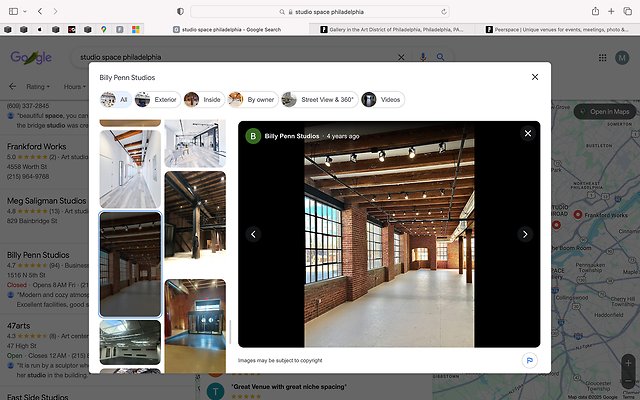
Task: Open the white hallway thumbnail
Action: (x=129, y=169)
